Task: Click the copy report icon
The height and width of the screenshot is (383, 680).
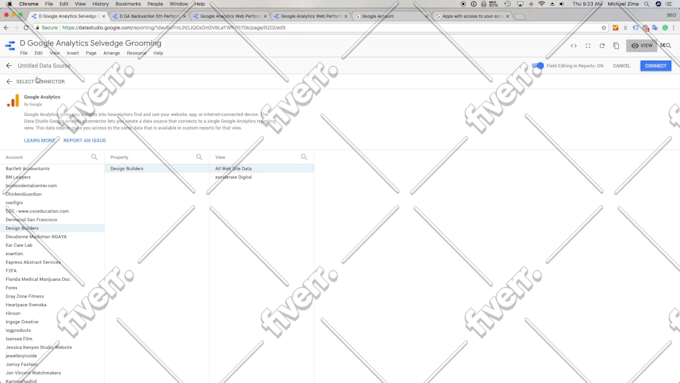Action: point(616,46)
